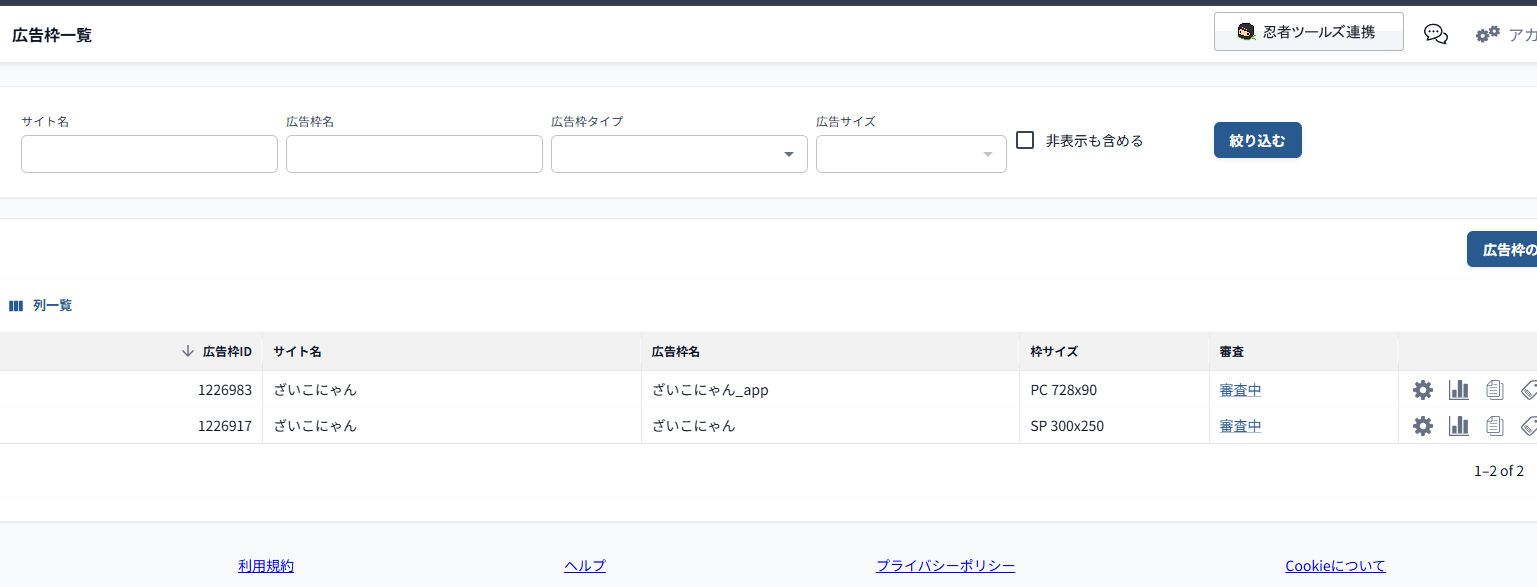Select ID cell 1226983
Image resolution: width=1537 pixels, height=587 pixels.
pos(225,390)
